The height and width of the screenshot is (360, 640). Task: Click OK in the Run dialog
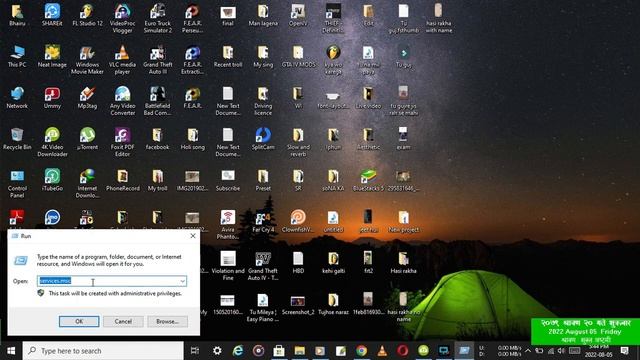point(79,321)
